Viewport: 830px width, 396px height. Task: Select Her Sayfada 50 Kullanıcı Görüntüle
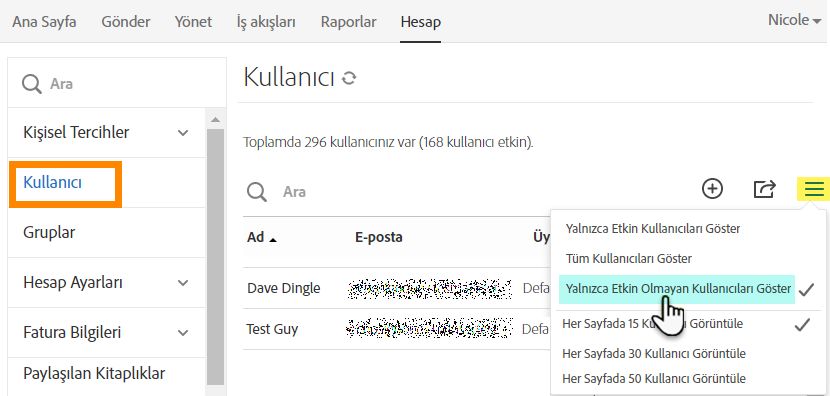click(x=654, y=379)
